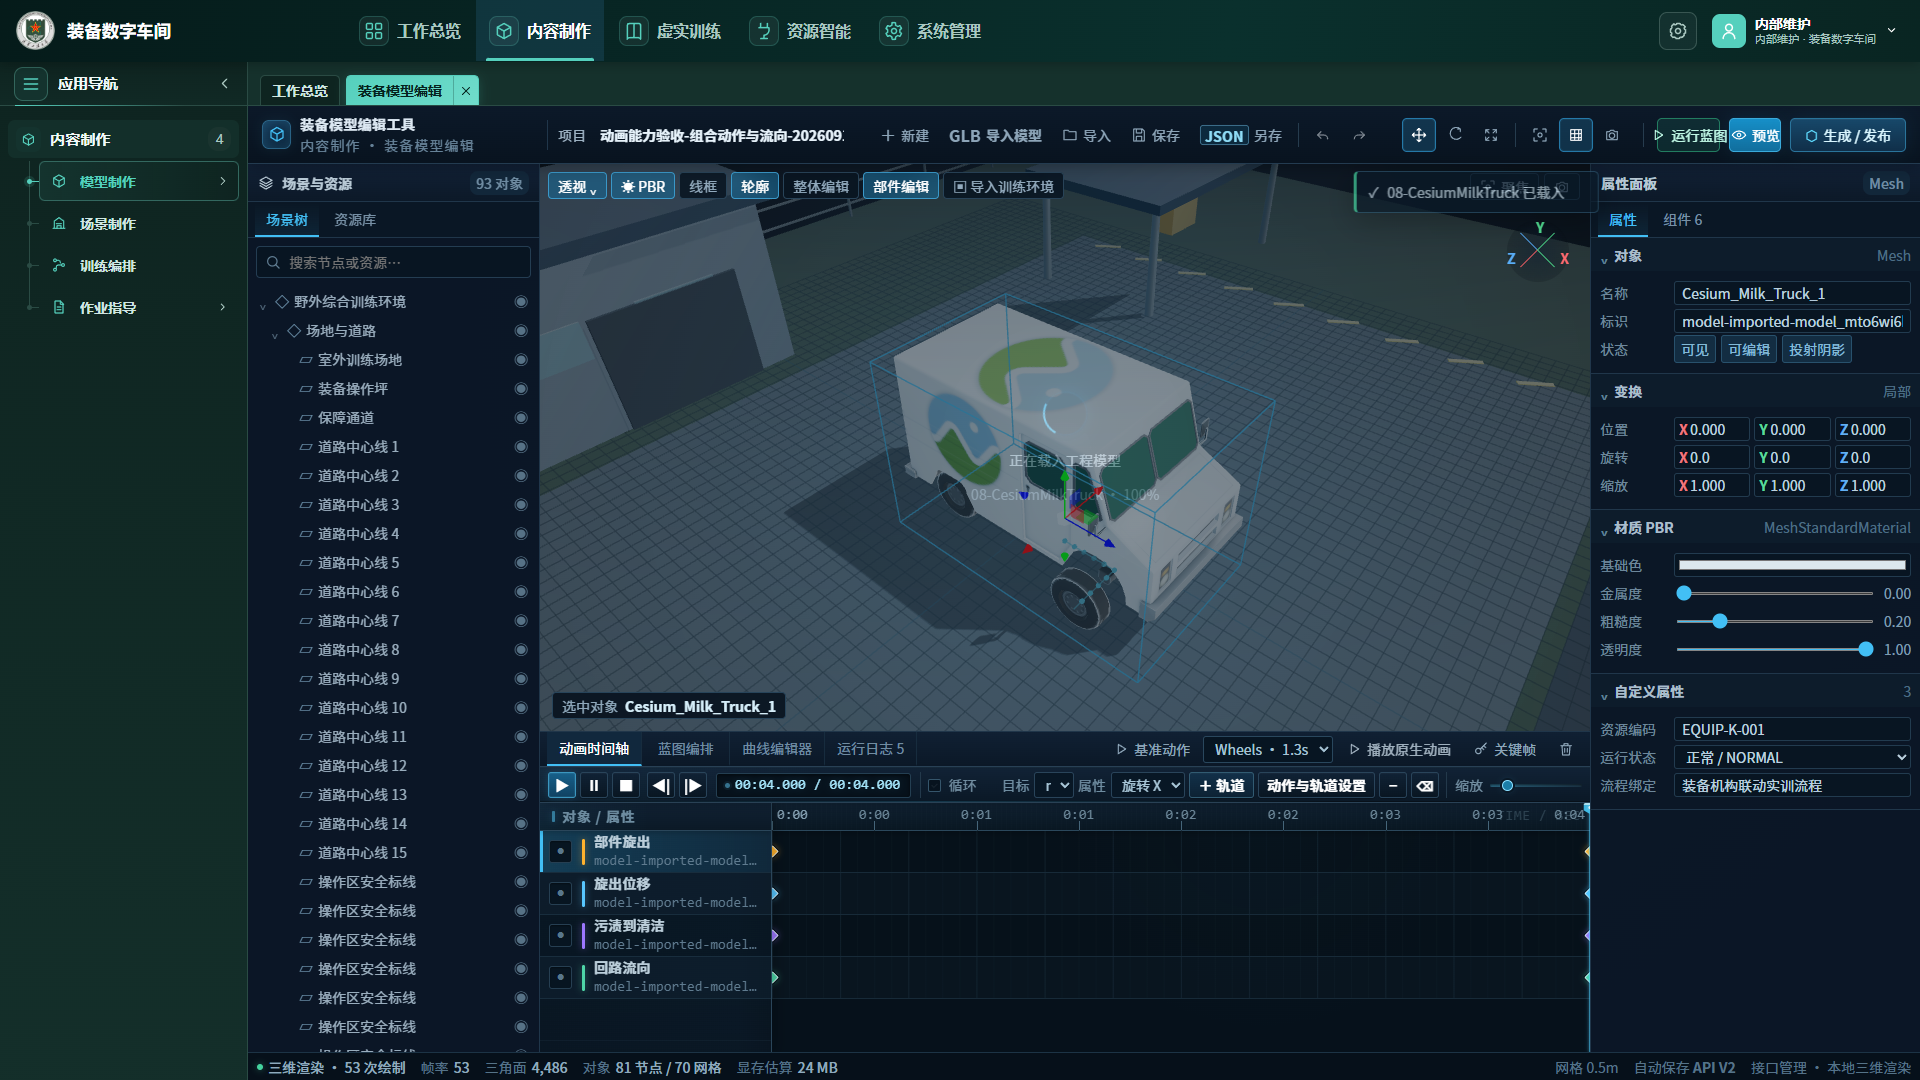Open the 曲线编辑器 tab
1920x1080 pixels.
pyautogui.click(x=777, y=749)
